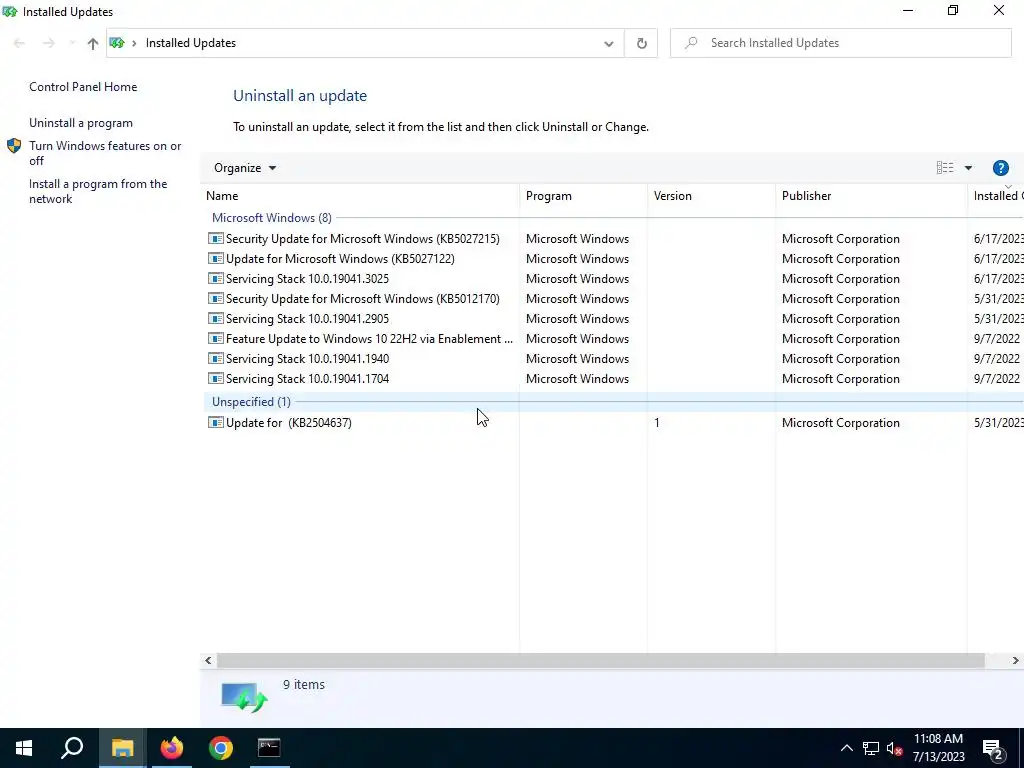Select 'Servicing Stack 10.0.19041.1940' entry text
This screenshot has height=768, width=1024.
(308, 359)
